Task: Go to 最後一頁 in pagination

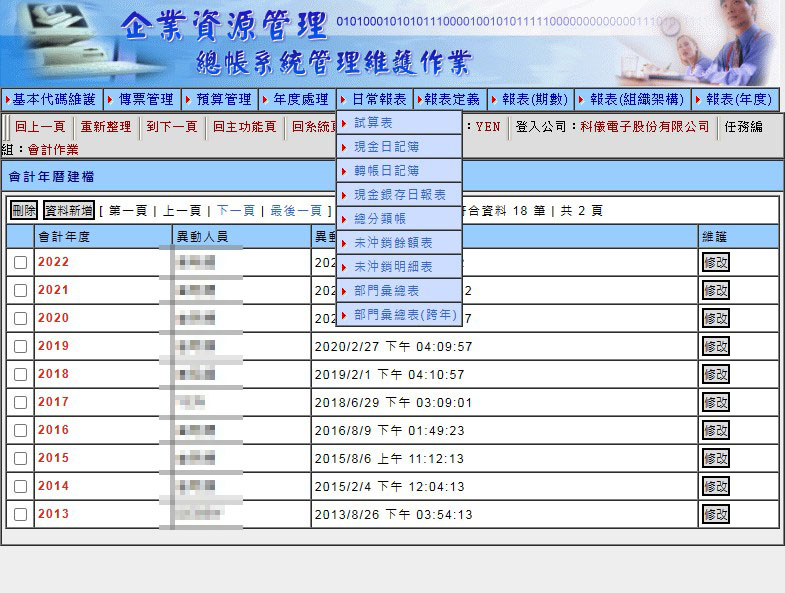Action: click(296, 211)
